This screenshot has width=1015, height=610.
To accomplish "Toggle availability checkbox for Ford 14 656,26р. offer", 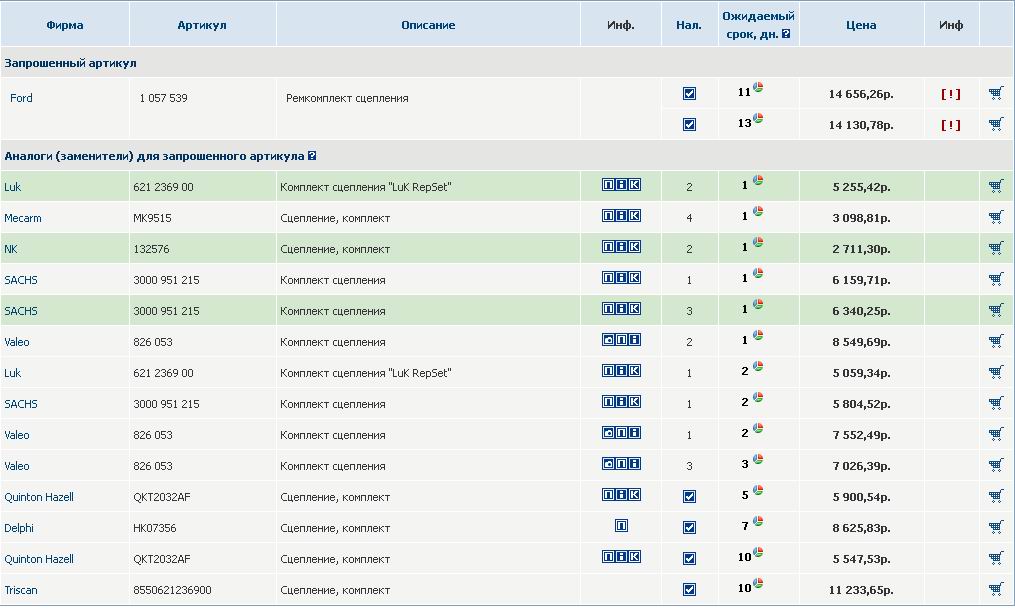I will point(689,94).
